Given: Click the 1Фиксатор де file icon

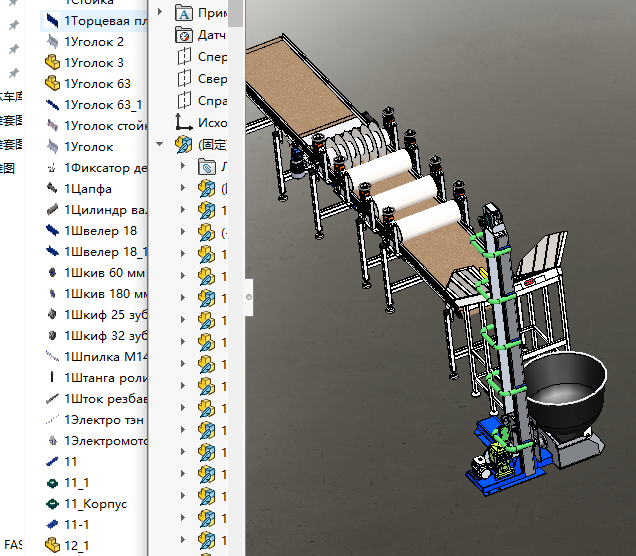Looking at the screenshot, I should [52, 167].
